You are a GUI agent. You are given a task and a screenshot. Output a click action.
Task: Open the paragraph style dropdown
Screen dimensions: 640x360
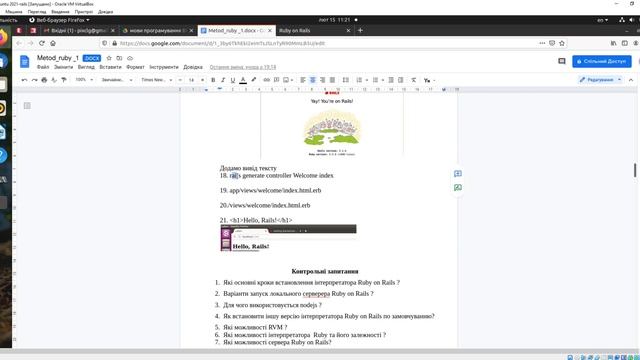[x=117, y=80]
